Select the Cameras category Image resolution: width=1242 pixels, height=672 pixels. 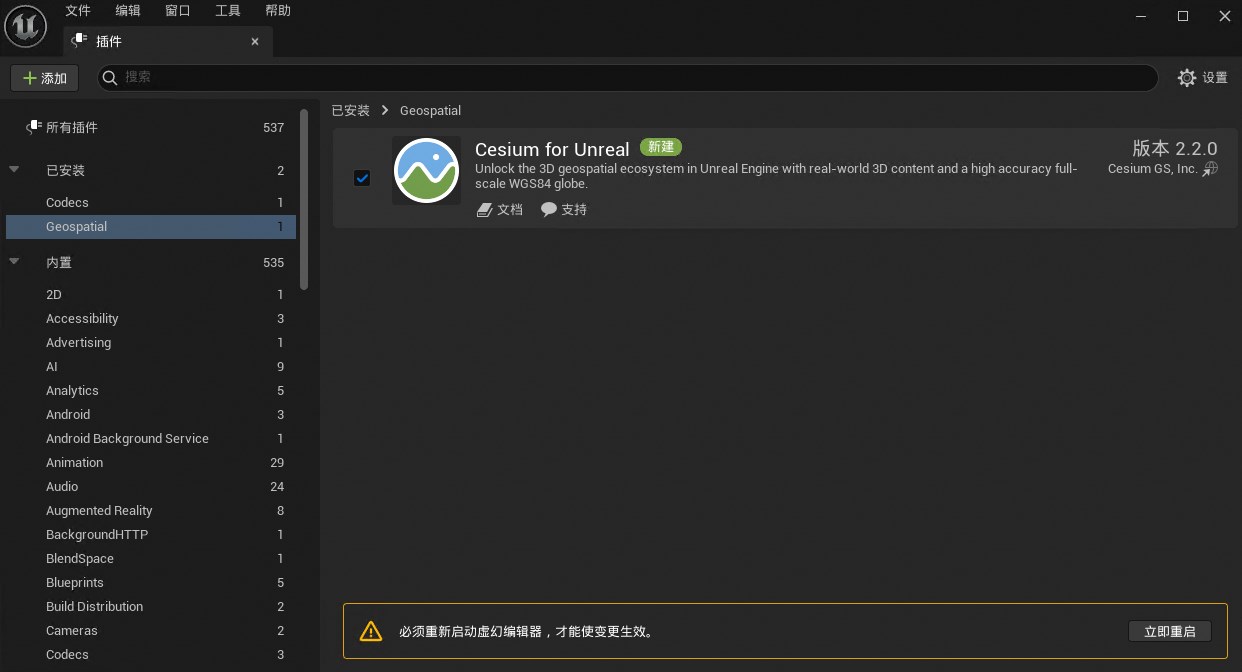click(153, 630)
